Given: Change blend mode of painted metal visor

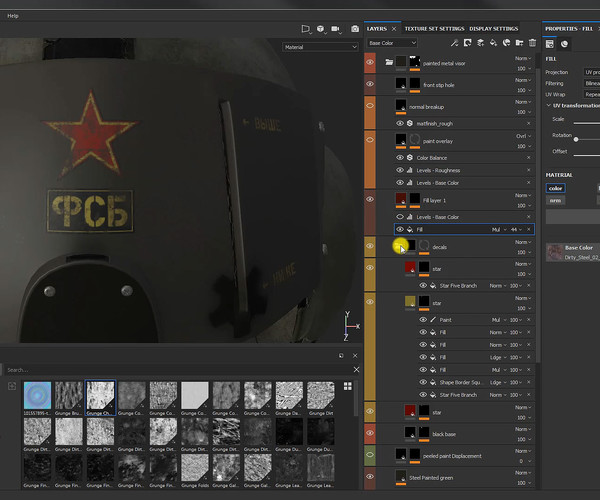Looking at the screenshot, I should point(523,58).
